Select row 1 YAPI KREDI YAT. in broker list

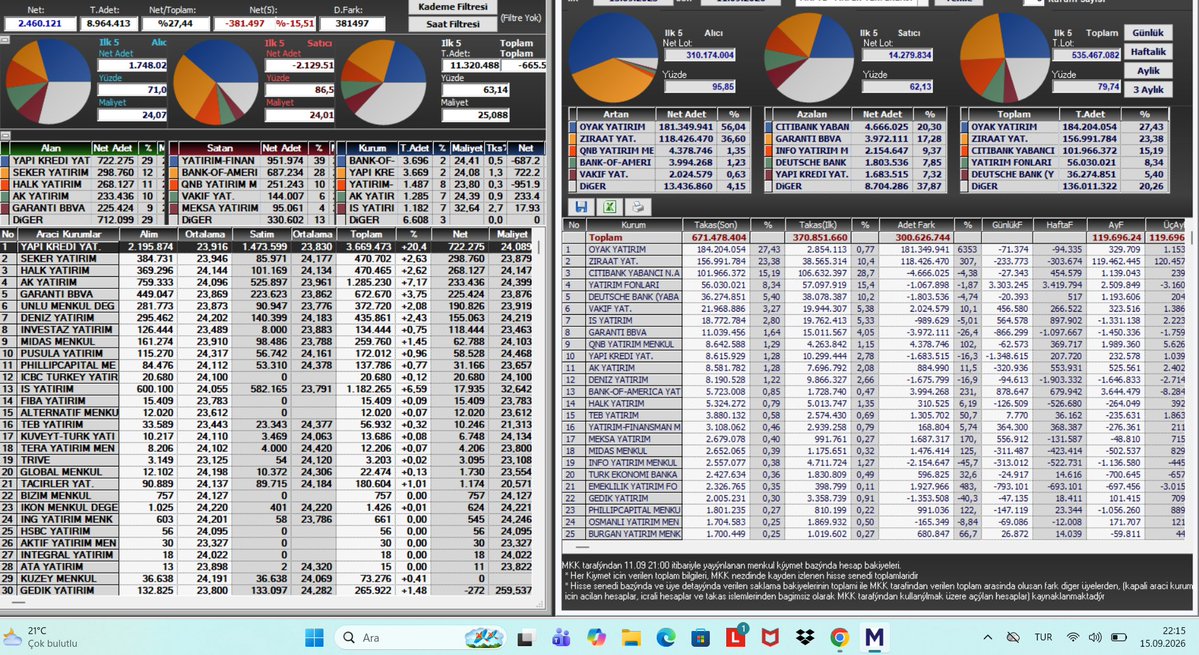[267, 247]
